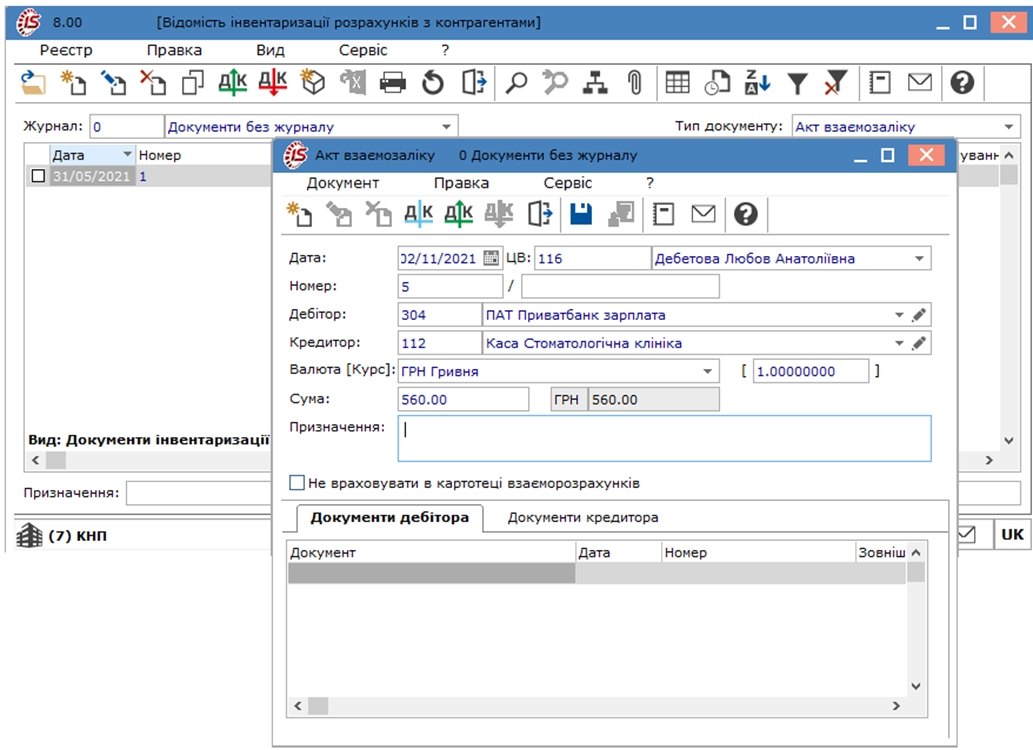This screenshot has height=750, width=1033.
Task: Edit the Дебітор using the pencil button
Action: coord(919,315)
